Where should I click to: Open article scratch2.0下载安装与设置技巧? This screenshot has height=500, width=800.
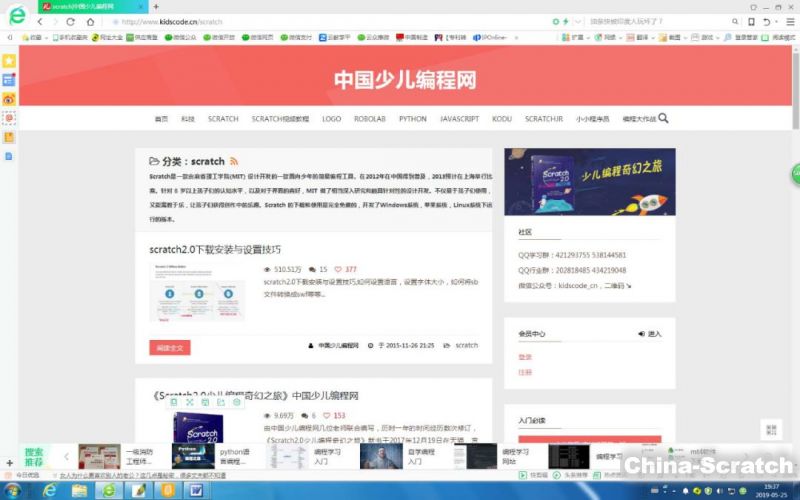[215, 249]
